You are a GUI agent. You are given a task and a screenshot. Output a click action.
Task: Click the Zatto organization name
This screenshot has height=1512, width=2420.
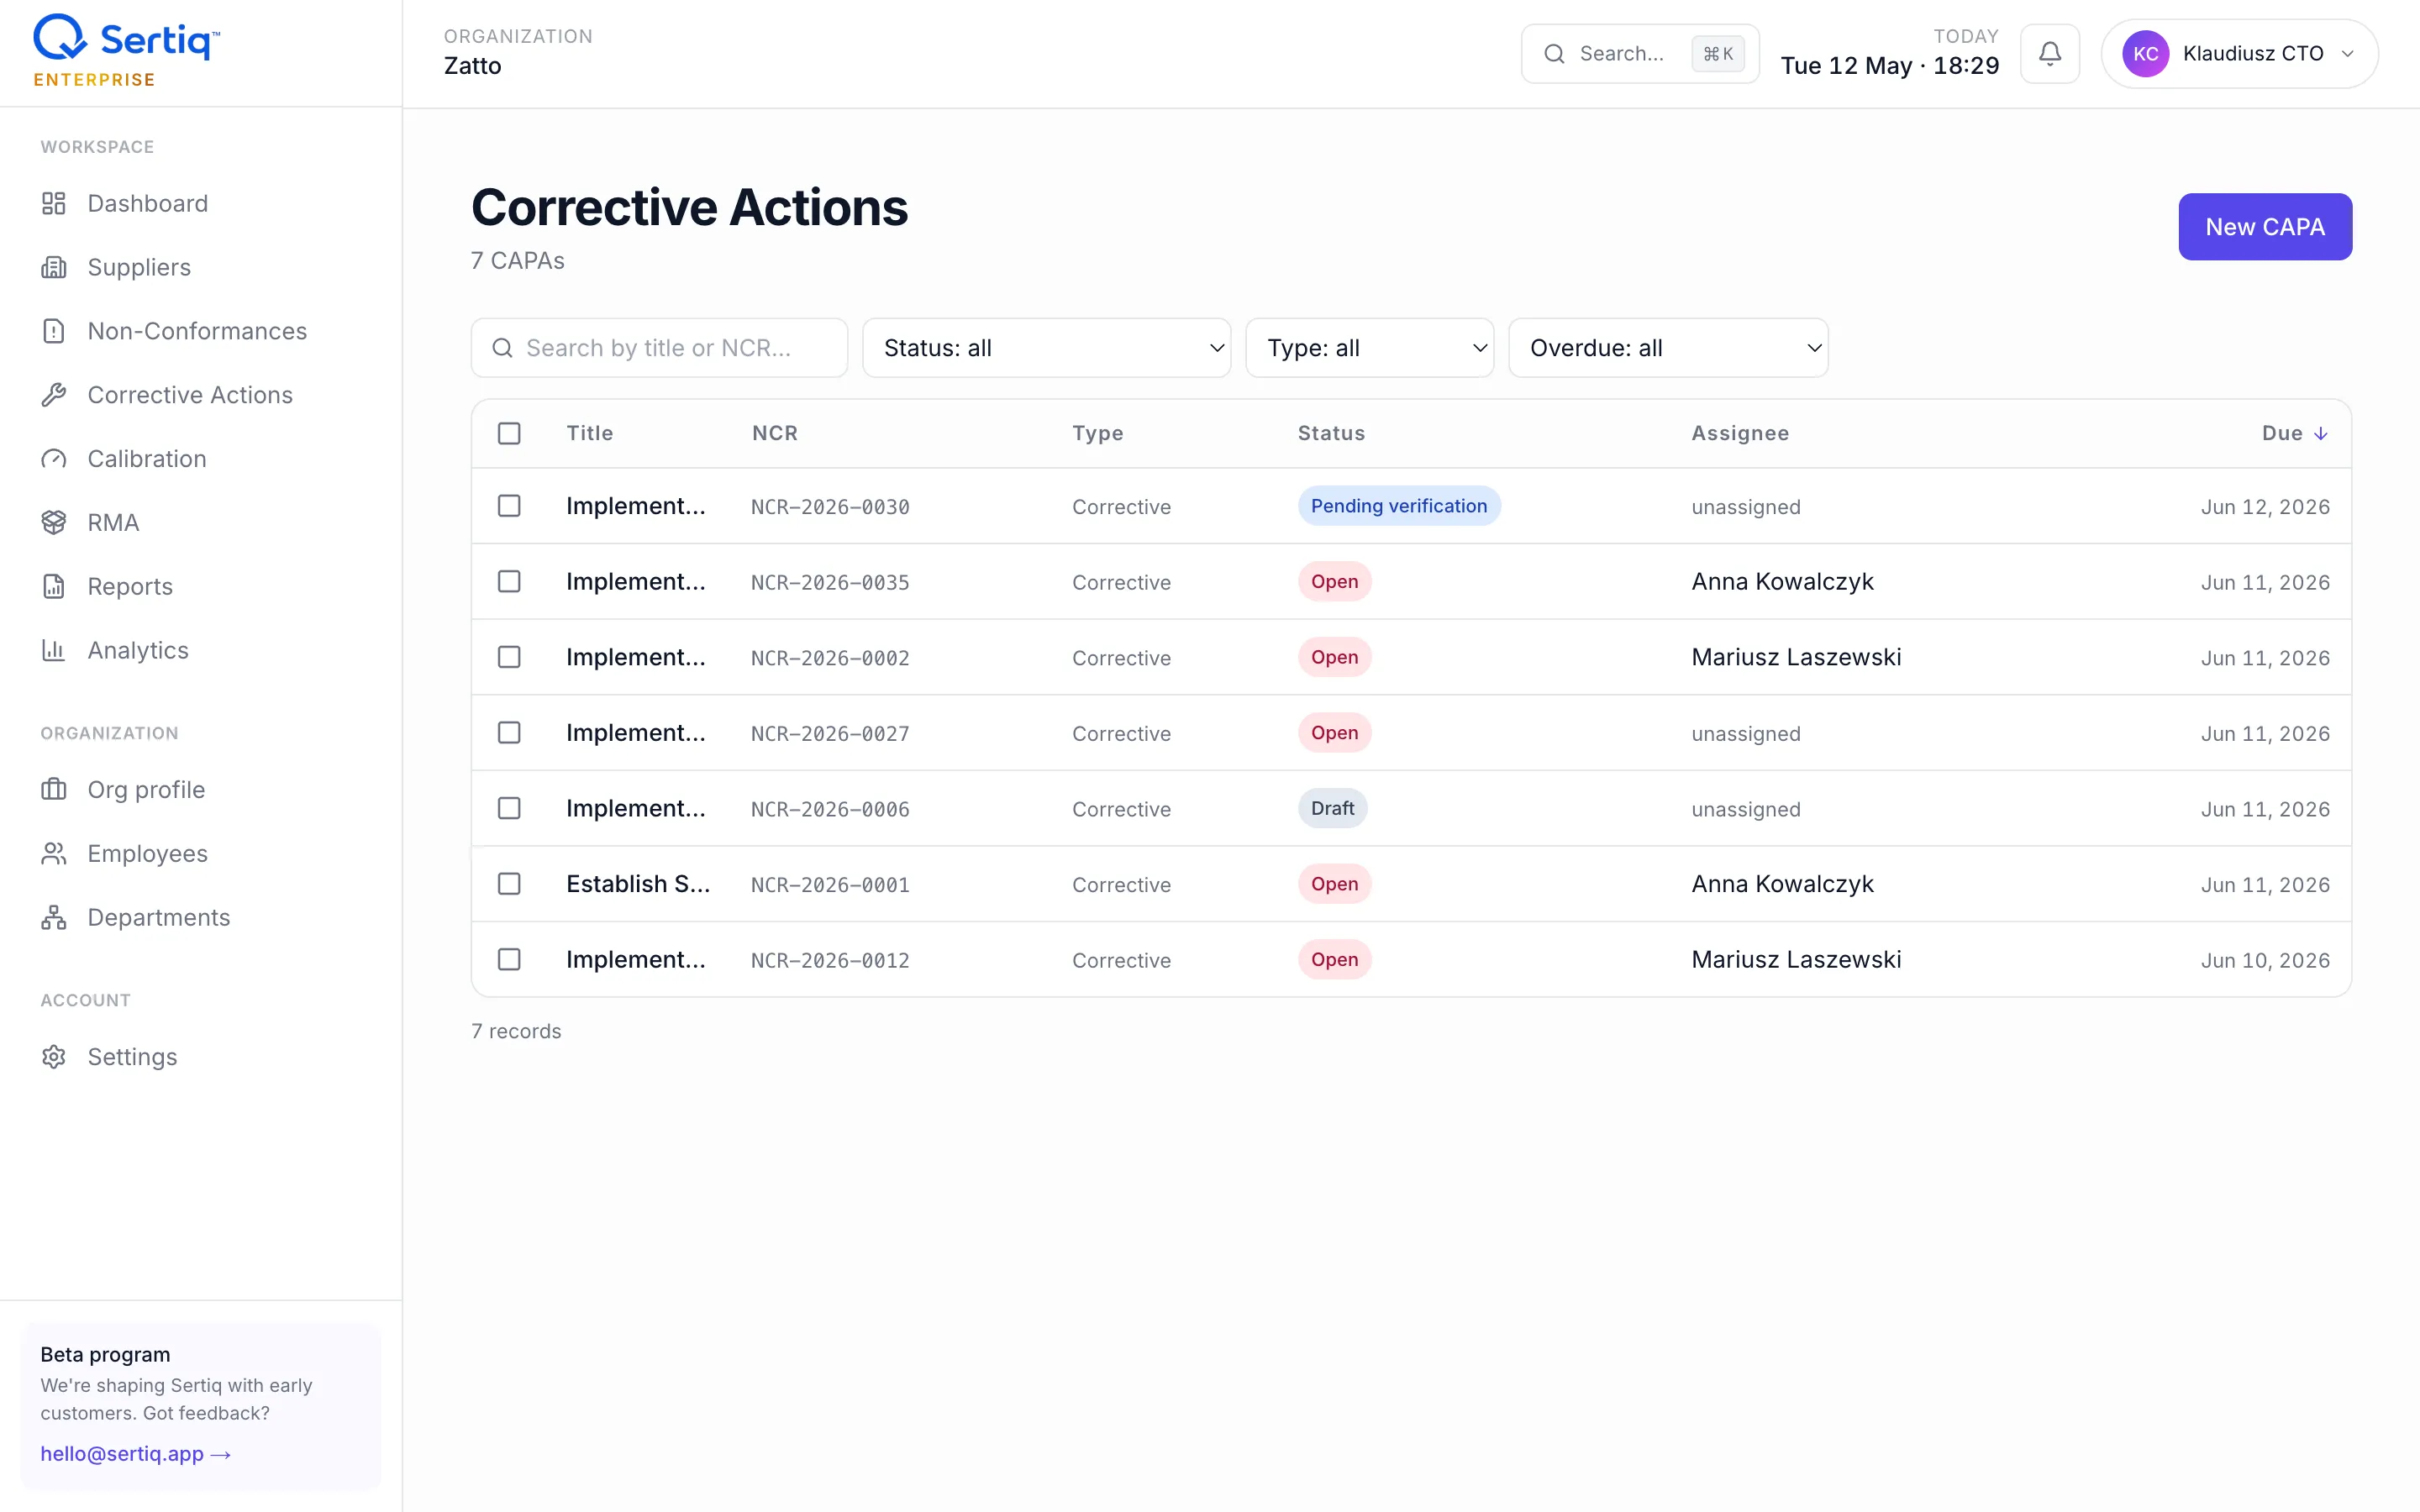coord(472,66)
